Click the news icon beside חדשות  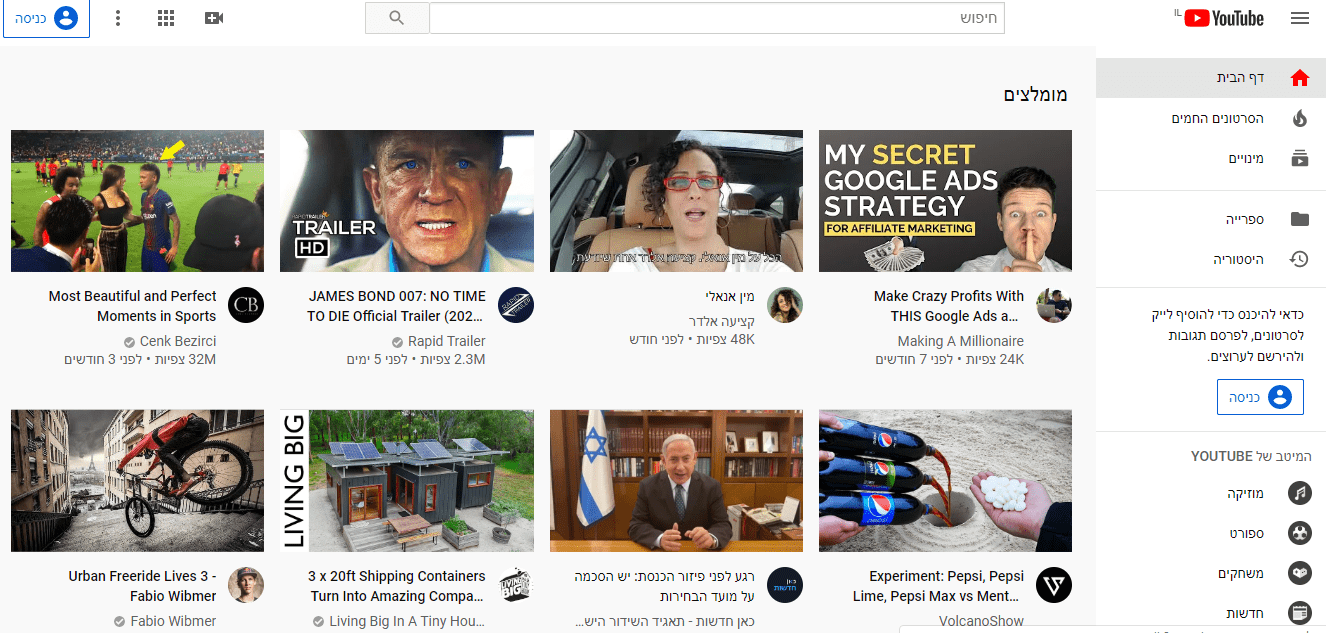[1300, 612]
